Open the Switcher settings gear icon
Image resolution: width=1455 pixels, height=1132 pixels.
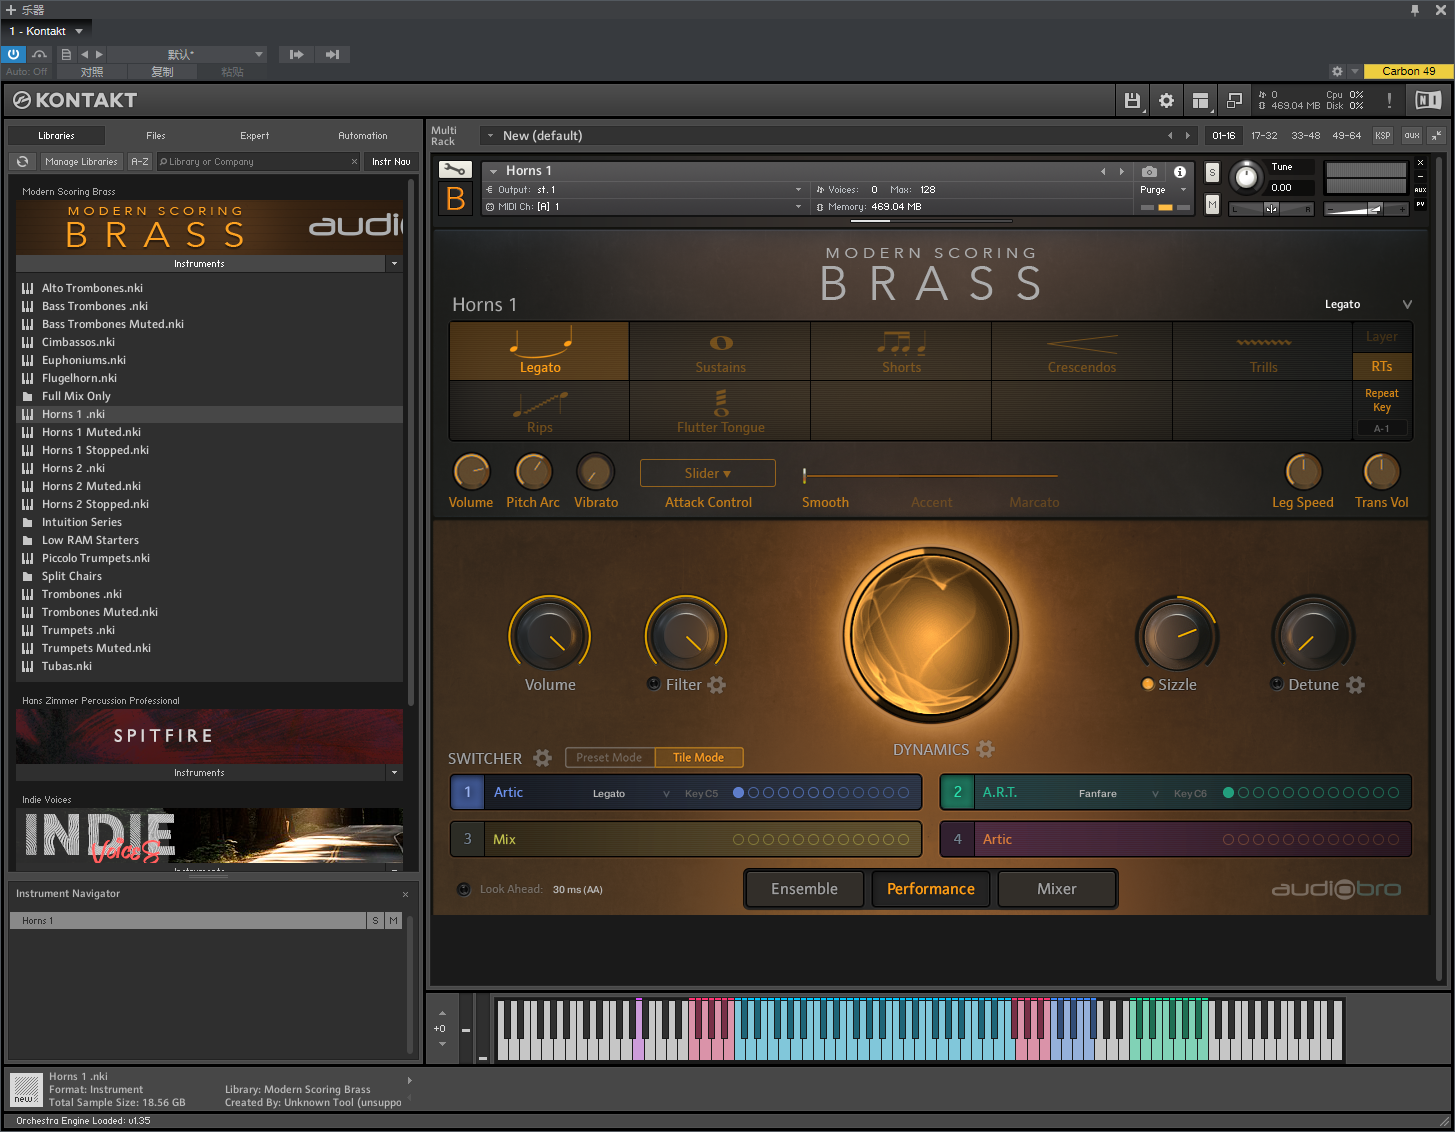point(543,758)
